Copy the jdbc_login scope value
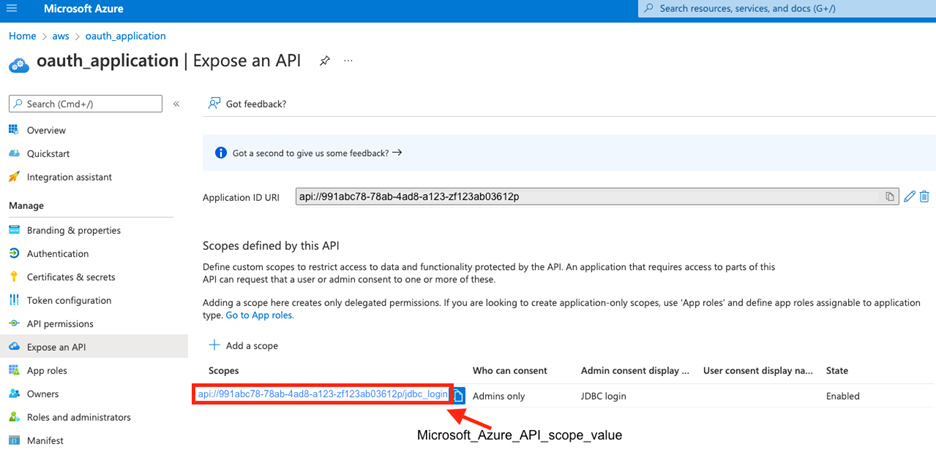936x452 pixels. click(x=458, y=395)
